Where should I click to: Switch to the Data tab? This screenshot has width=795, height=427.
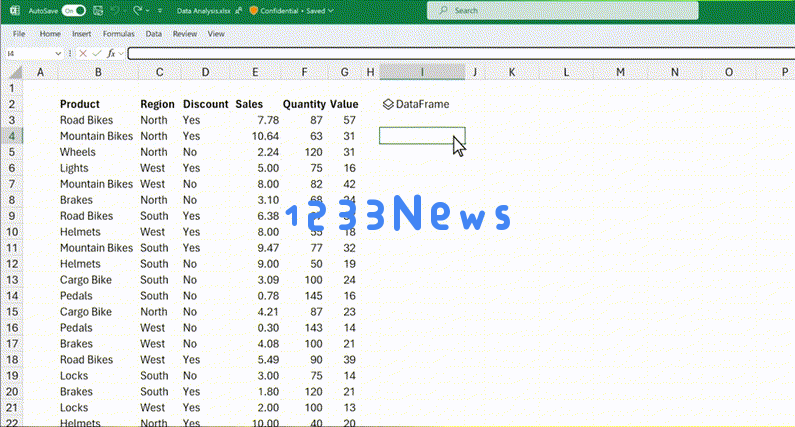154,34
